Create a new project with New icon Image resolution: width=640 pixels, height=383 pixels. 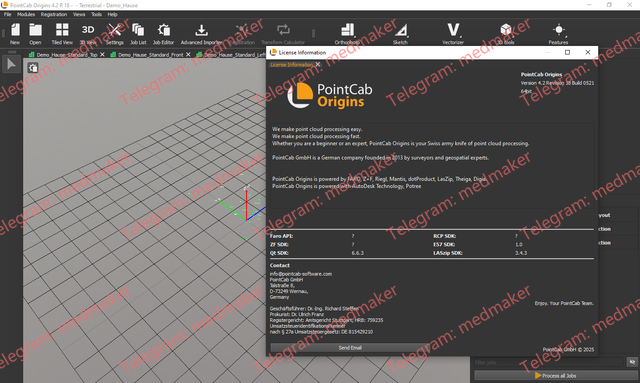coord(15,33)
